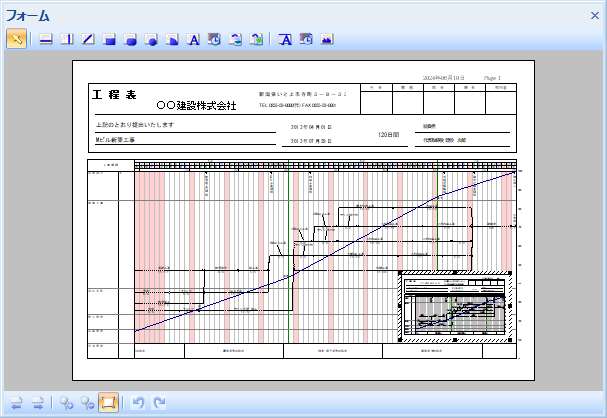This screenshot has width=607, height=418.
Task: Select the quarter-round corner shape tool
Action: (172, 39)
